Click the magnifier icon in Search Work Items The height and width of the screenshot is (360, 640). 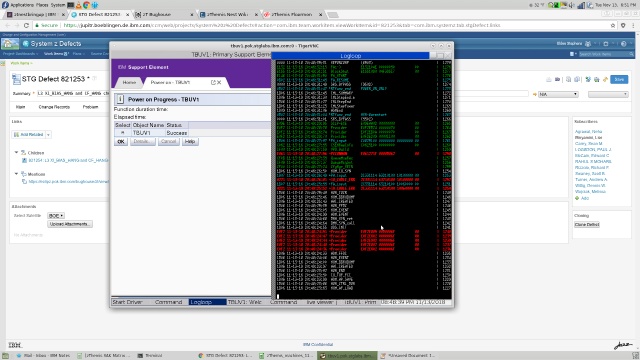click(x=631, y=54)
